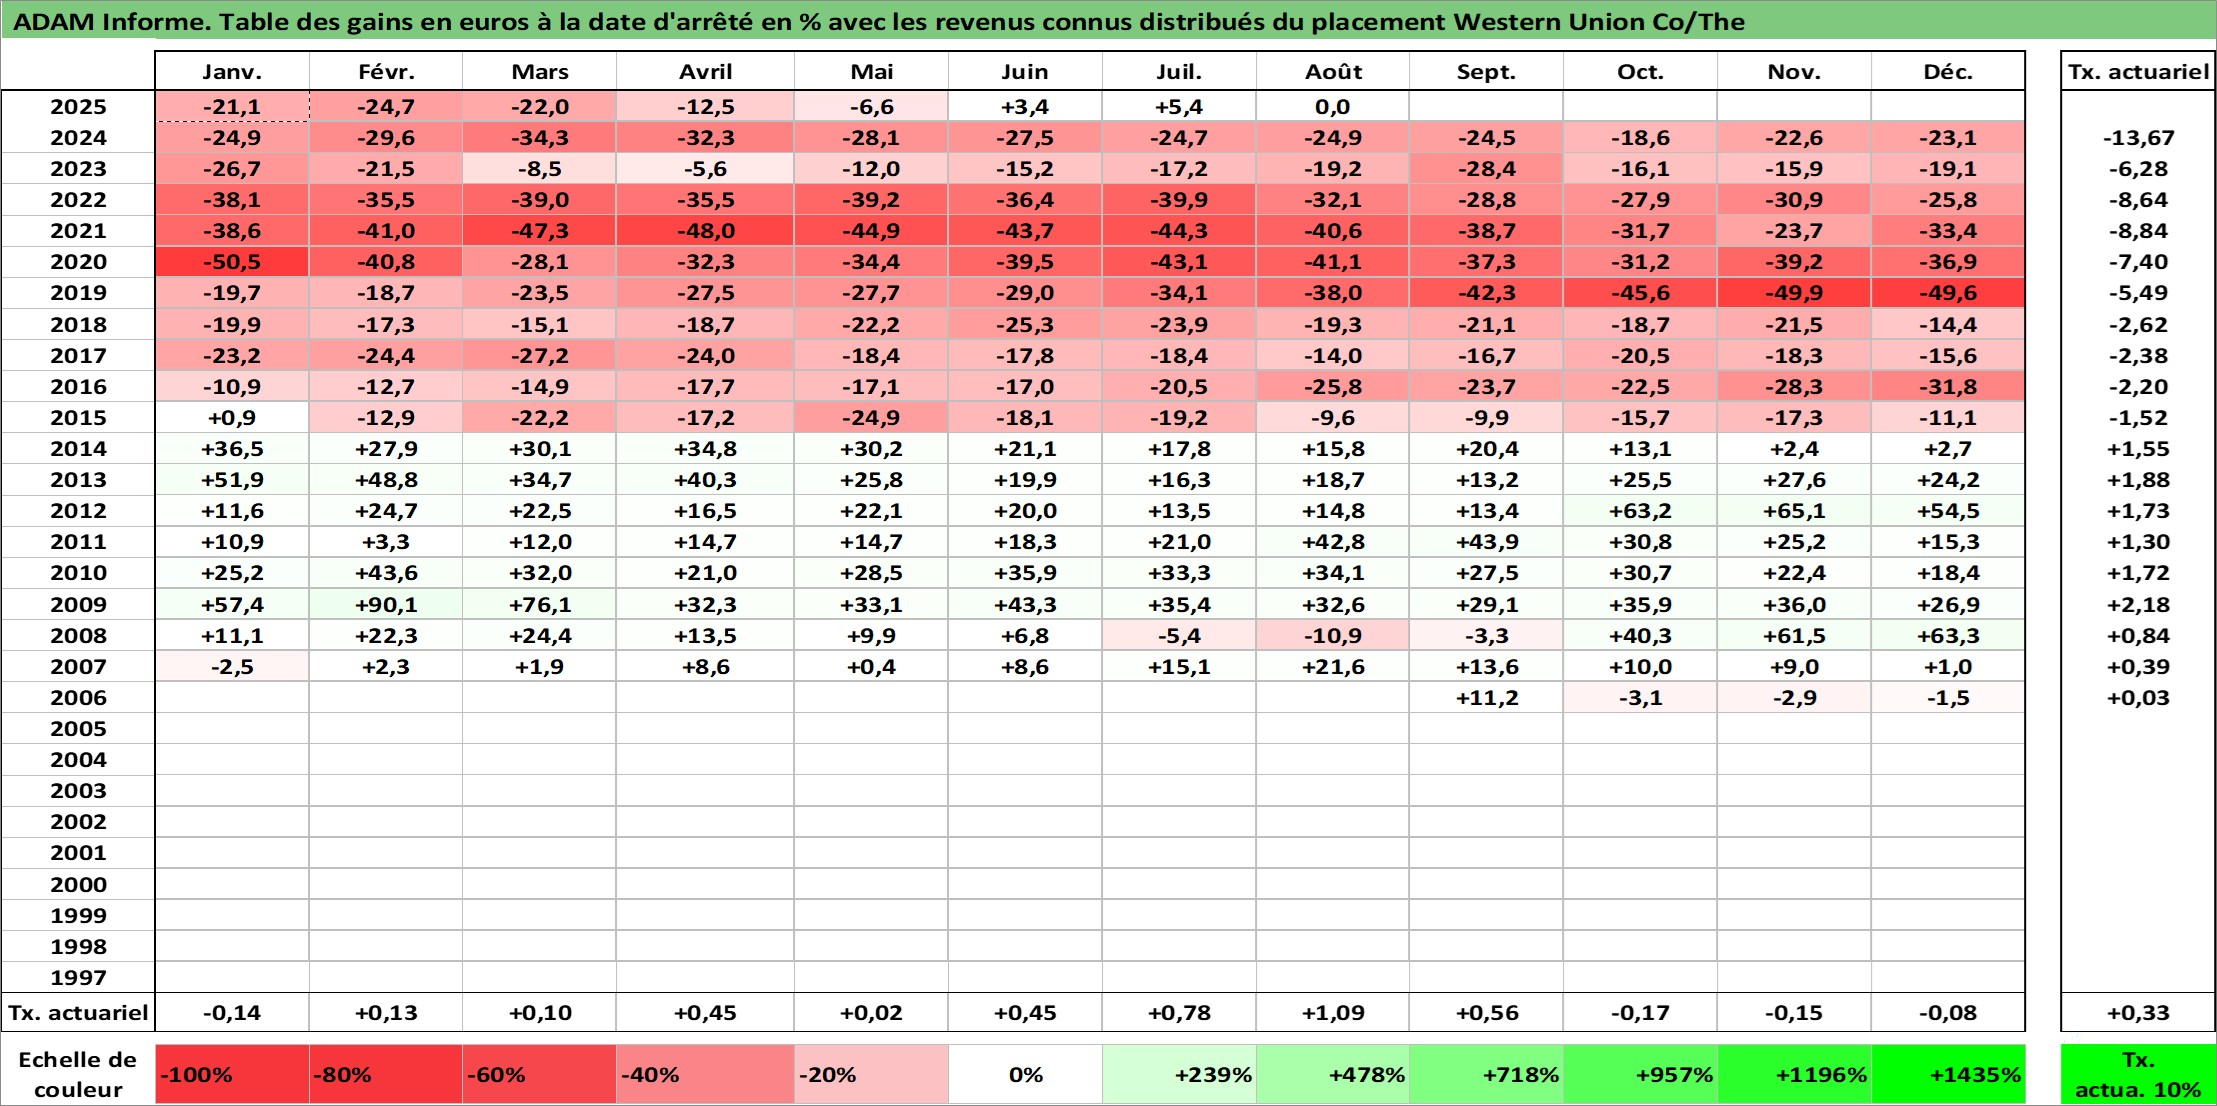Click the +21,6 cell for August 2007
The image size is (2217, 1106).
(x=1333, y=667)
